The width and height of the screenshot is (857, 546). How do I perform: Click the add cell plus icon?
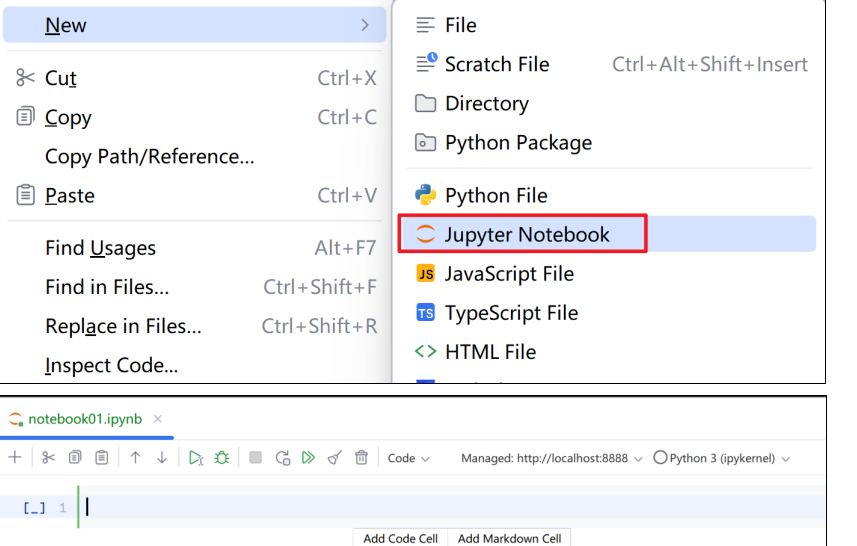point(15,457)
